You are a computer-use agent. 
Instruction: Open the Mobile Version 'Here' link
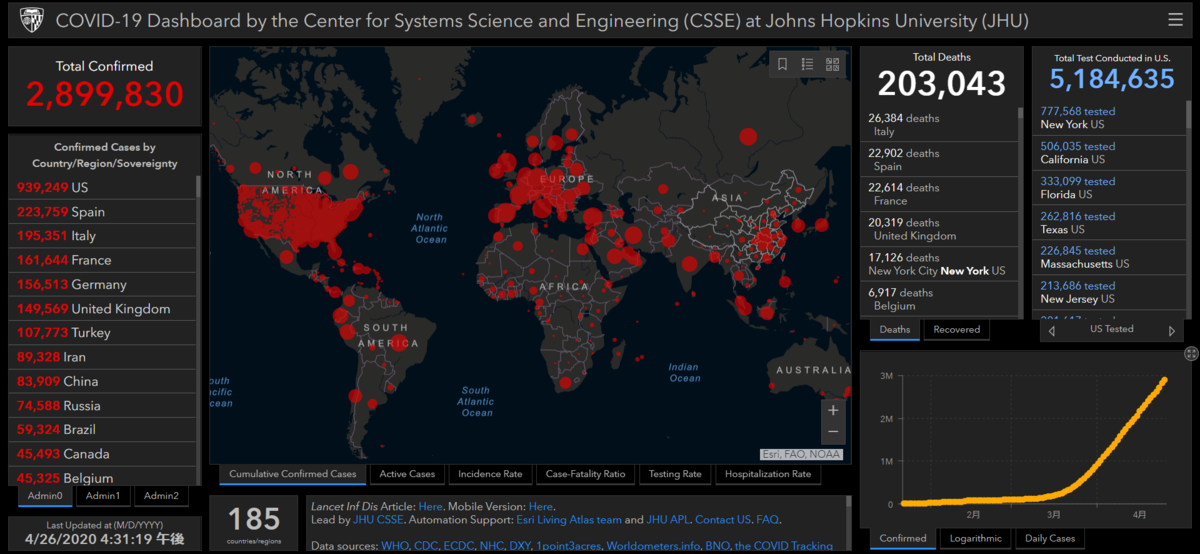coord(540,507)
